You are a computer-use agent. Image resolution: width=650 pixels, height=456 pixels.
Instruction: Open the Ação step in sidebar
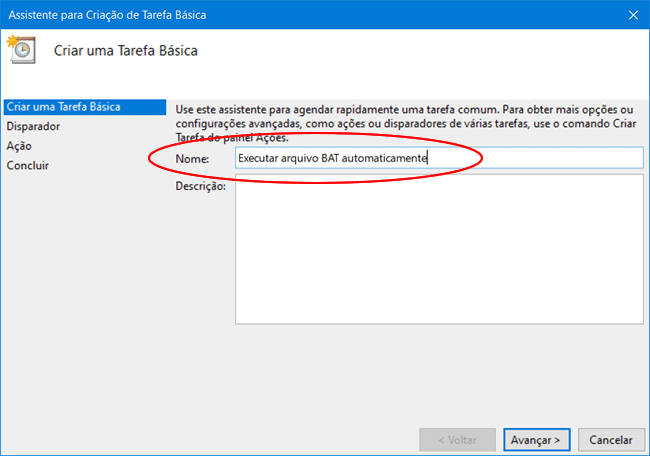click(19, 146)
